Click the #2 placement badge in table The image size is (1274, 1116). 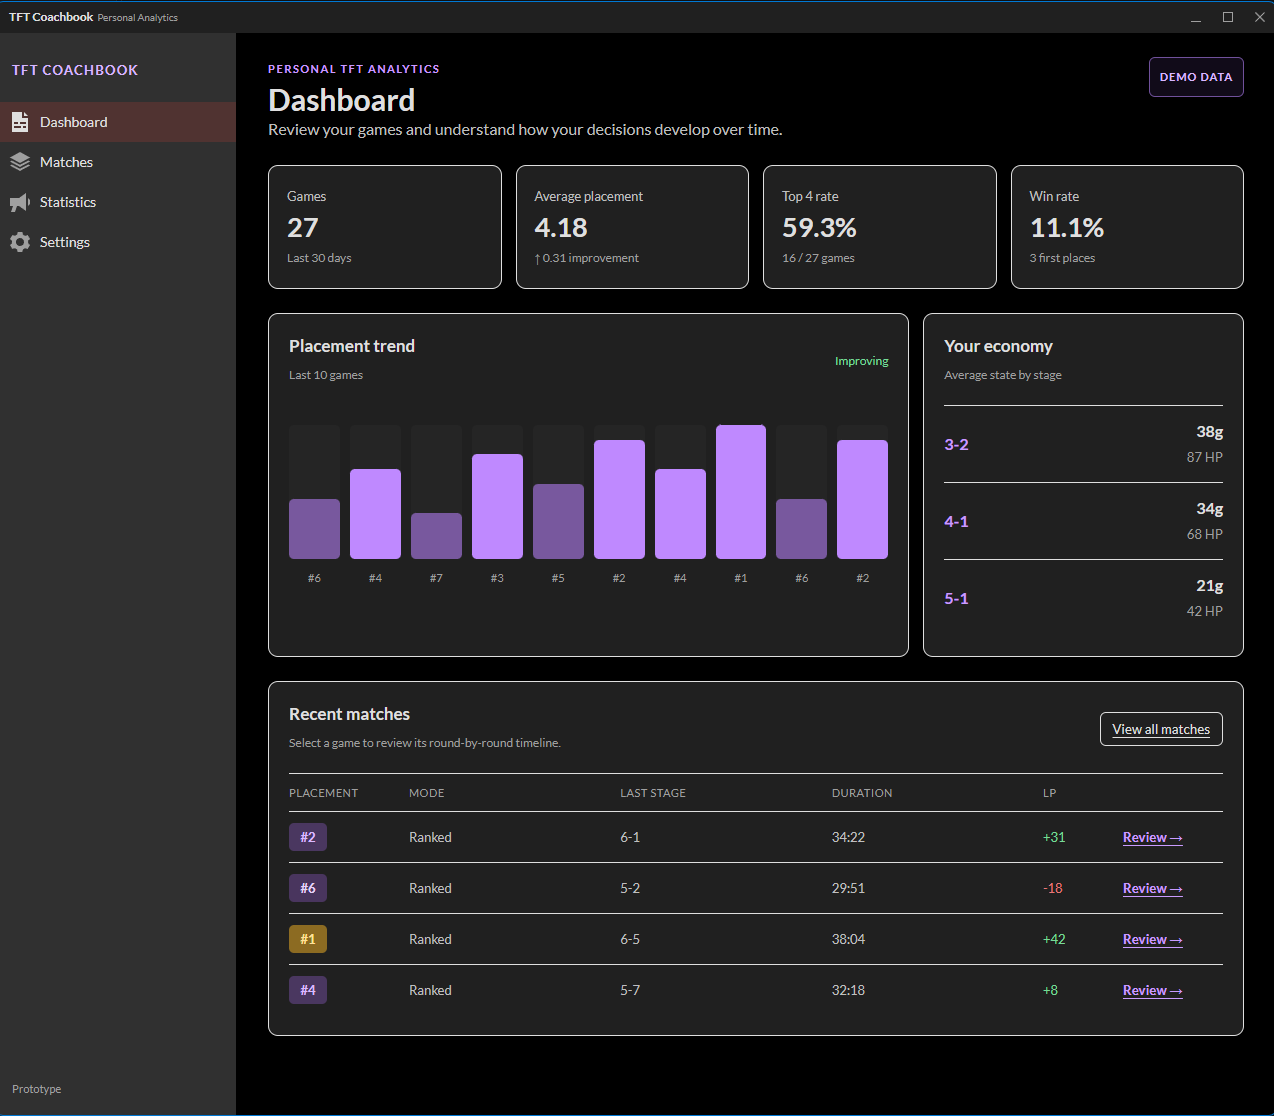coord(308,837)
